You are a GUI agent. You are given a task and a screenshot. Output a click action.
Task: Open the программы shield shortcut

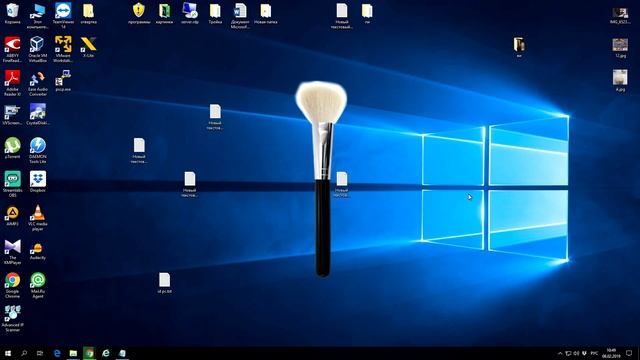pyautogui.click(x=139, y=13)
